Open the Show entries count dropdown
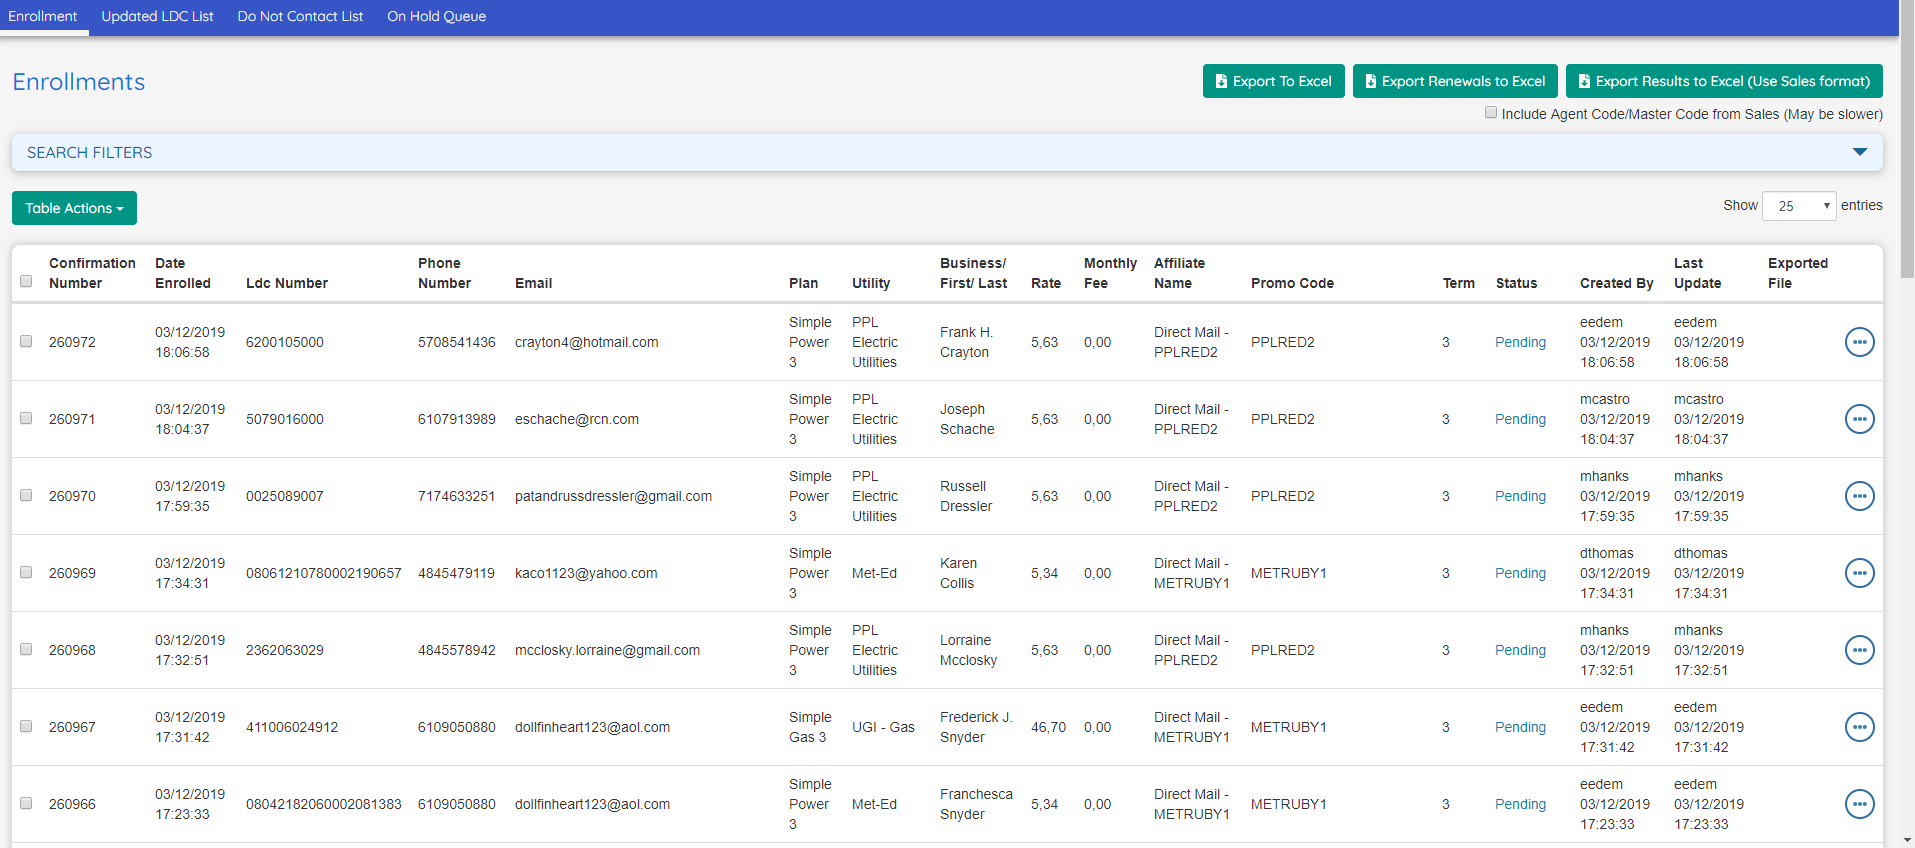The width and height of the screenshot is (1915, 848). coord(1799,206)
